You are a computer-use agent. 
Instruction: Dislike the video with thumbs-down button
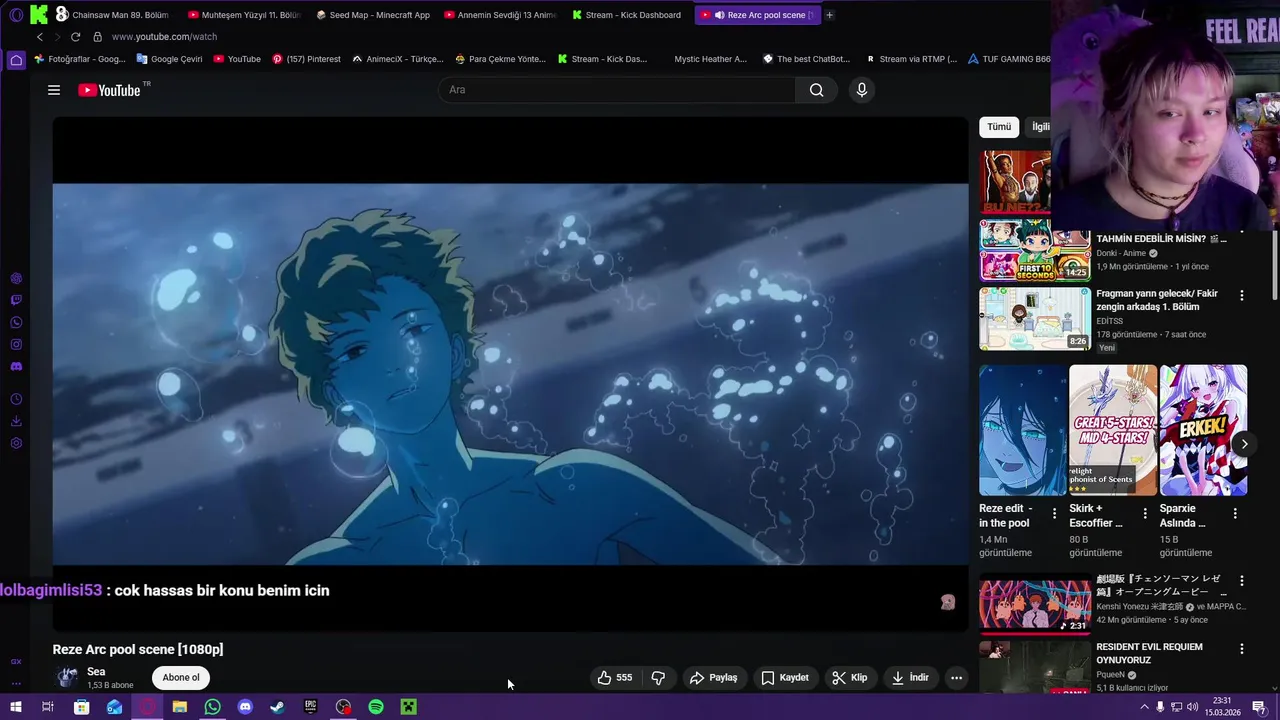click(x=658, y=678)
